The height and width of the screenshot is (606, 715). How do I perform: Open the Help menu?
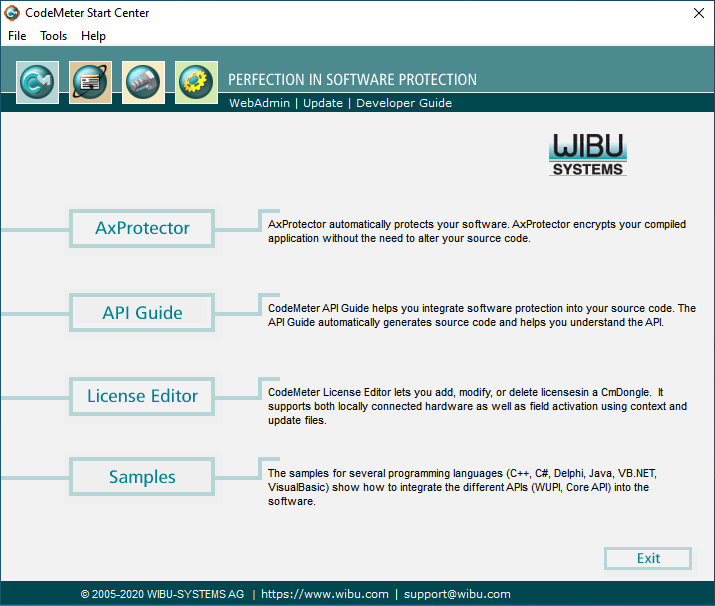coord(93,36)
